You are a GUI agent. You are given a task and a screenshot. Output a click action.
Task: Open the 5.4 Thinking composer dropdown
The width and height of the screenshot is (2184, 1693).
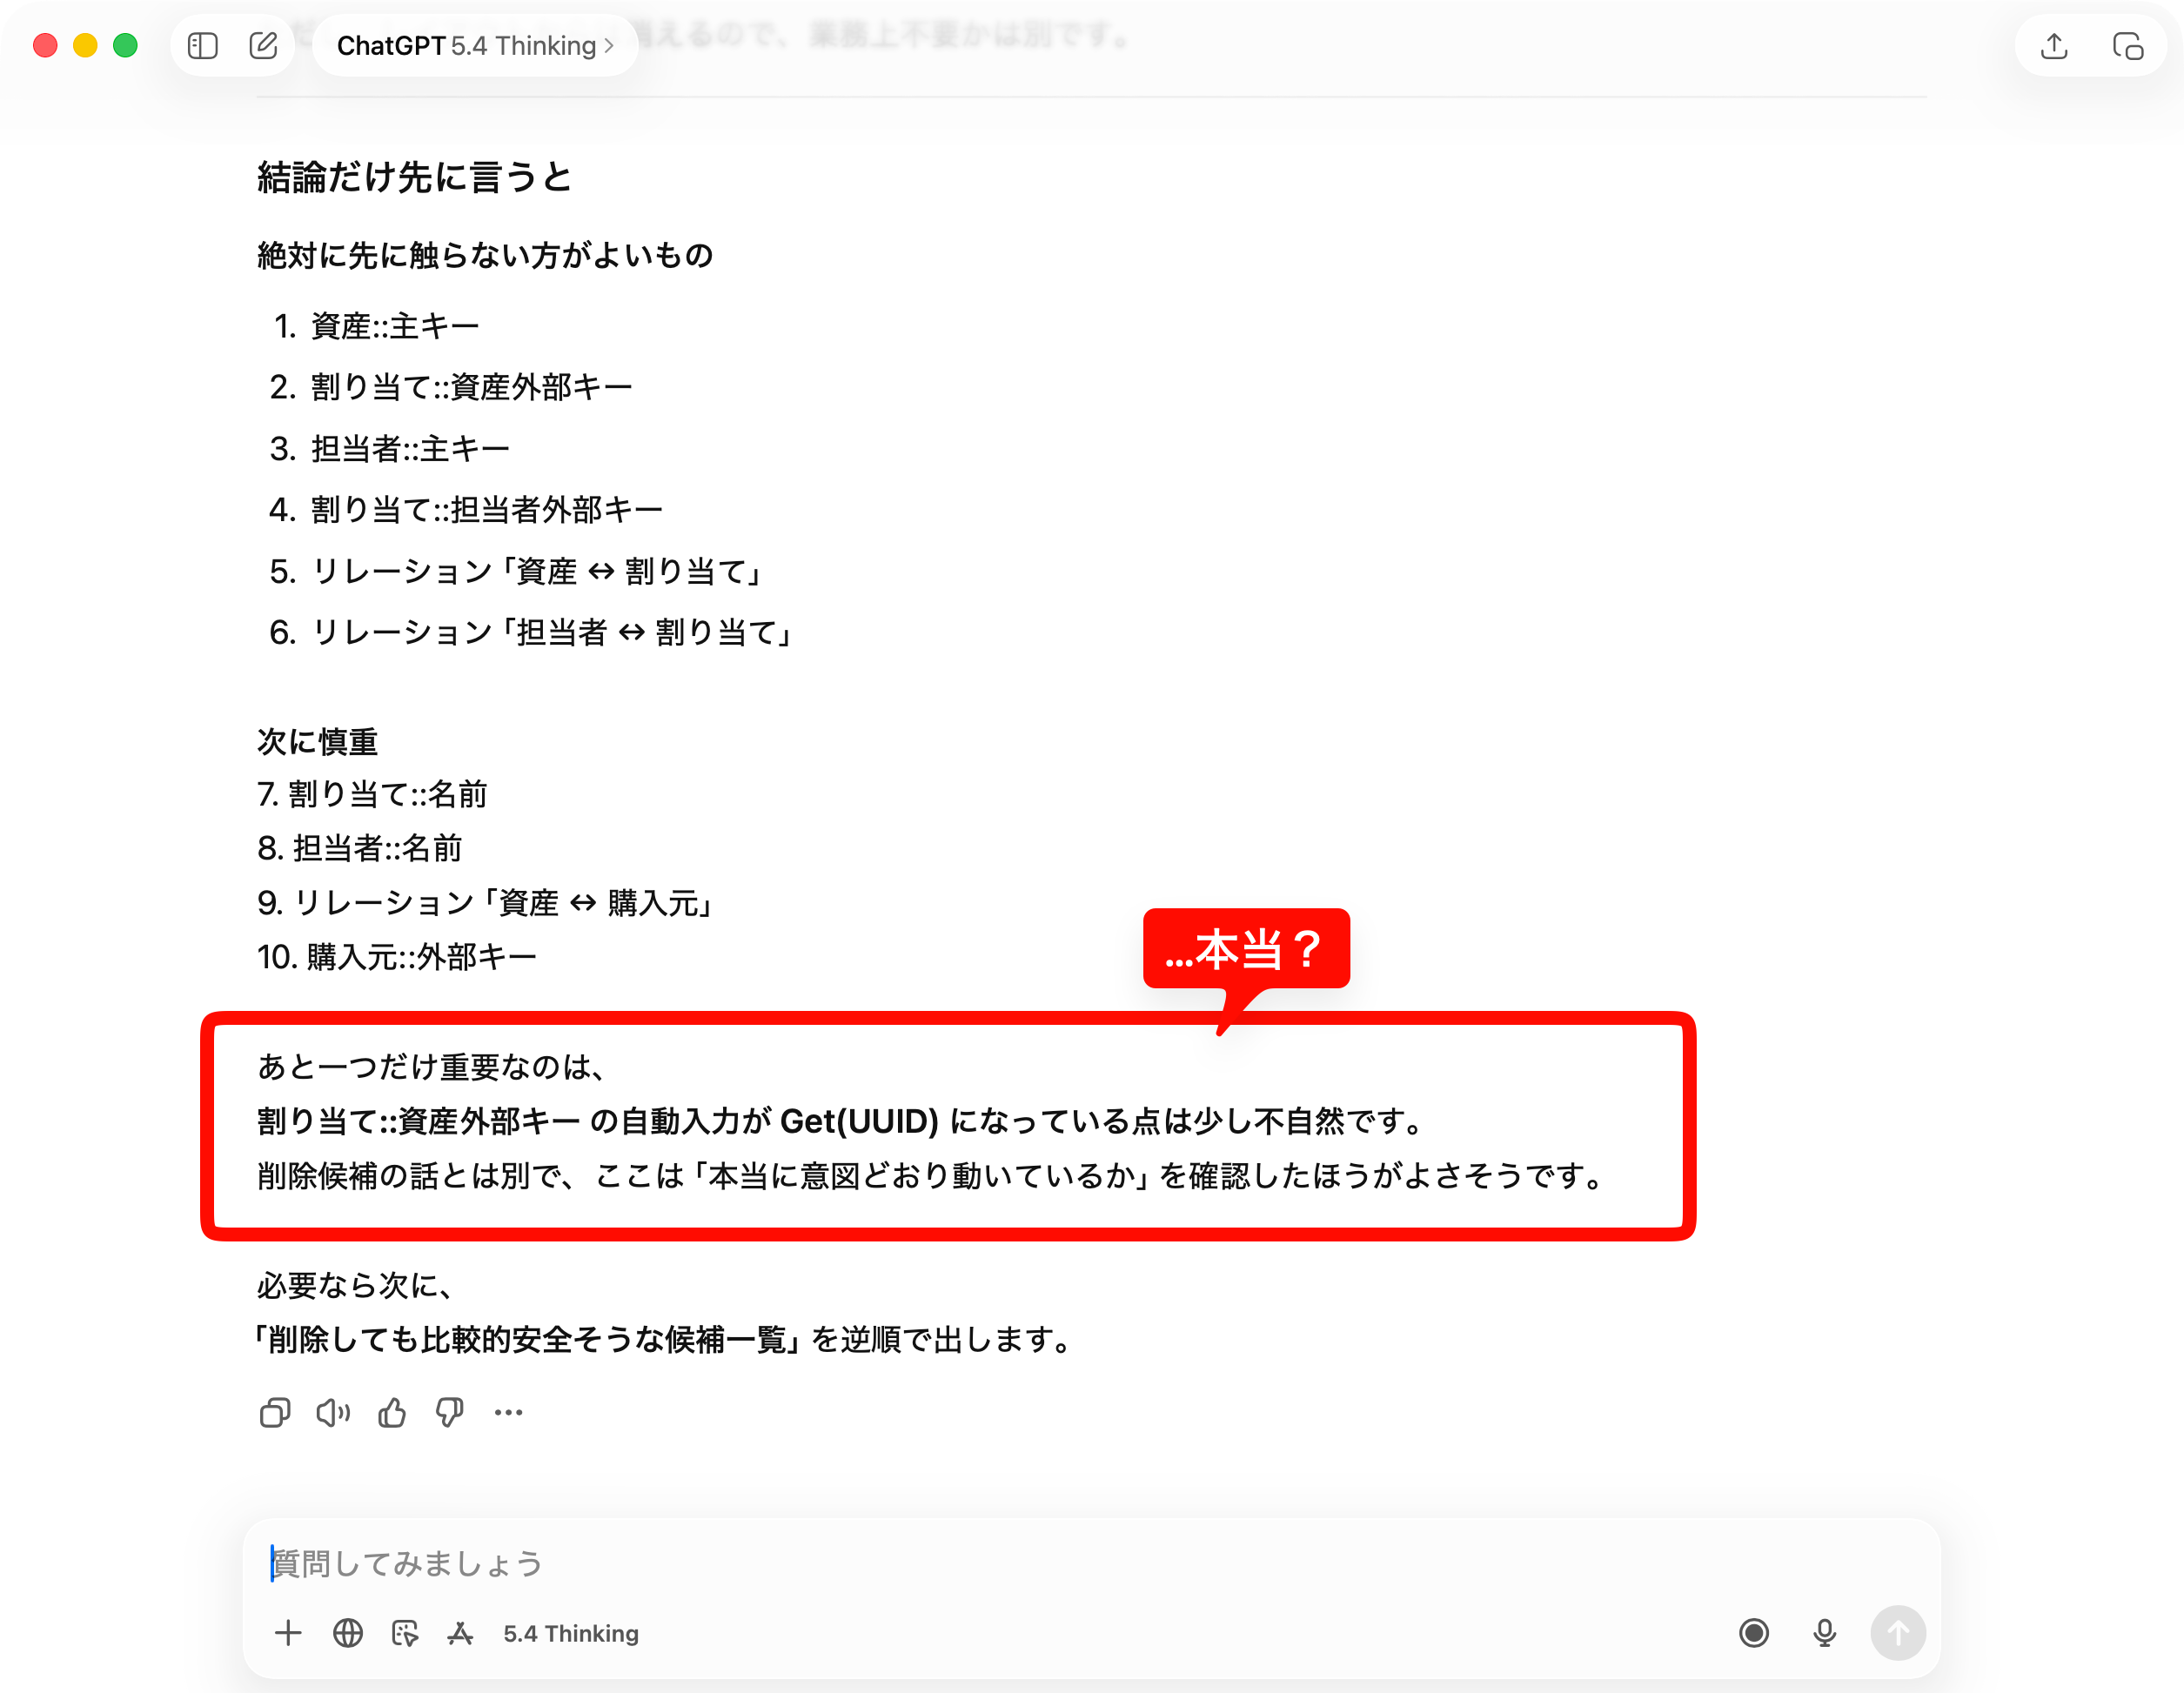(571, 1633)
